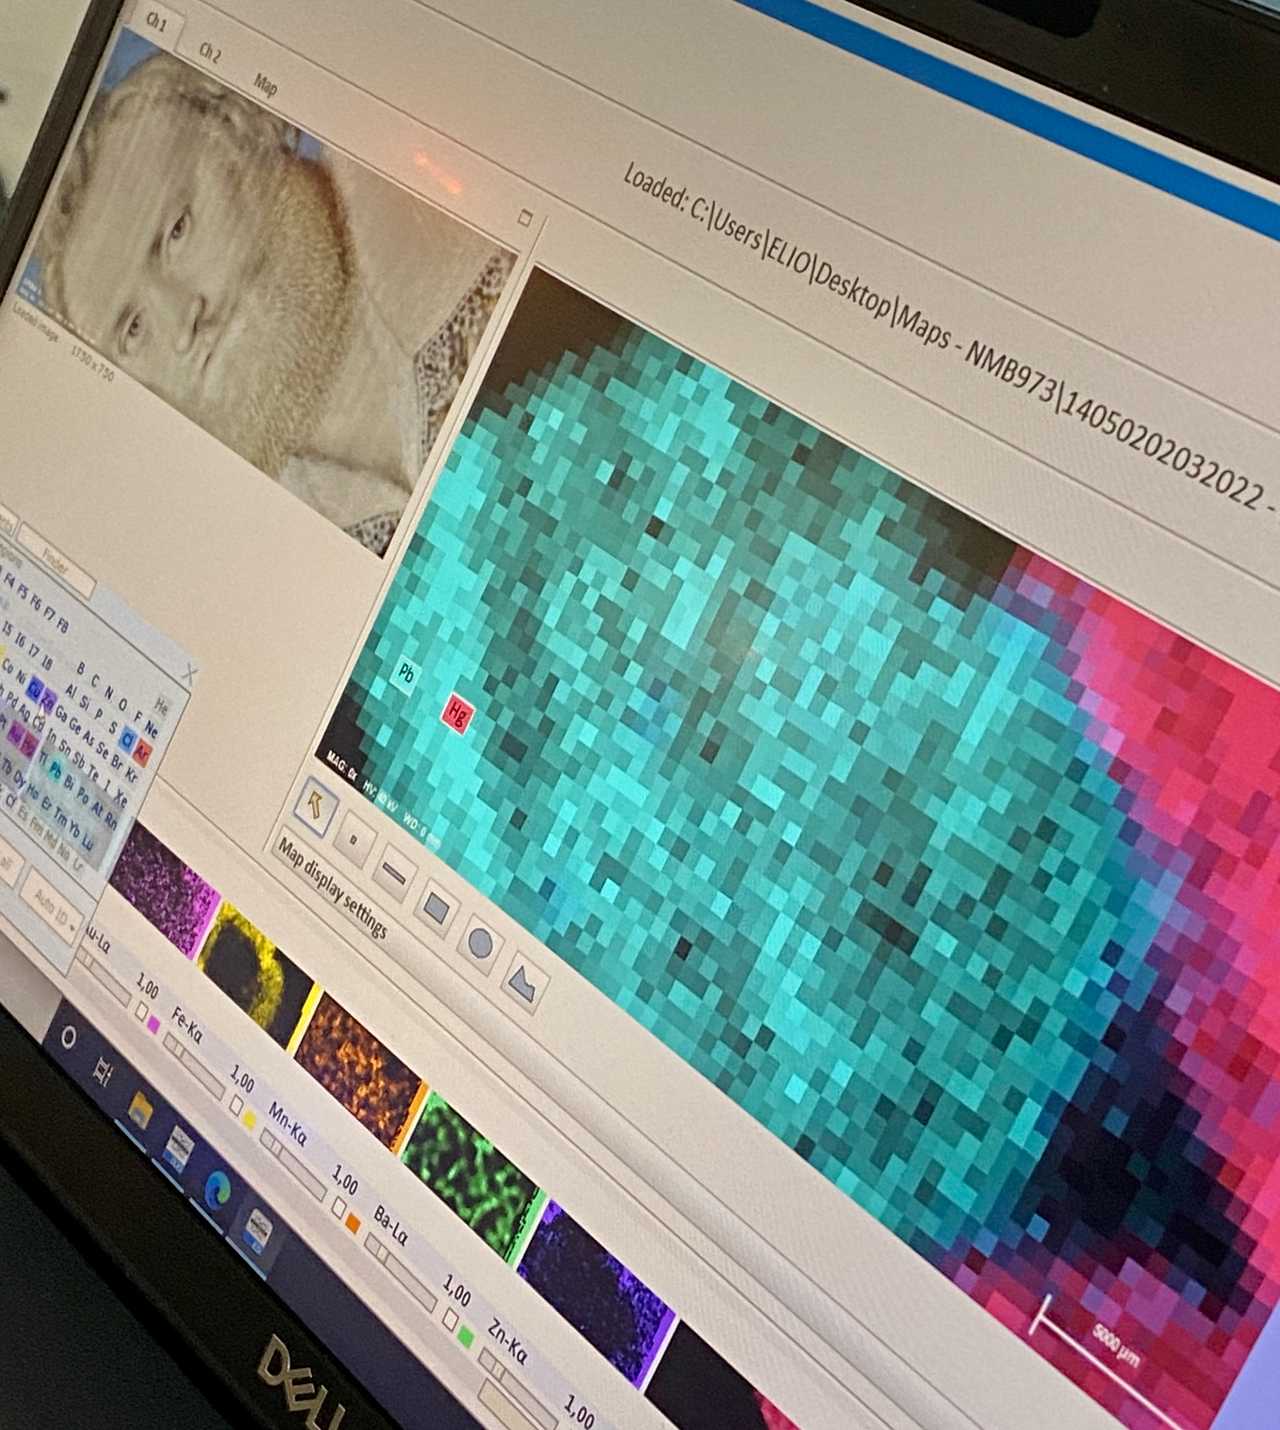
Task: Click the red Hg element label on the map
Action: pos(456,713)
